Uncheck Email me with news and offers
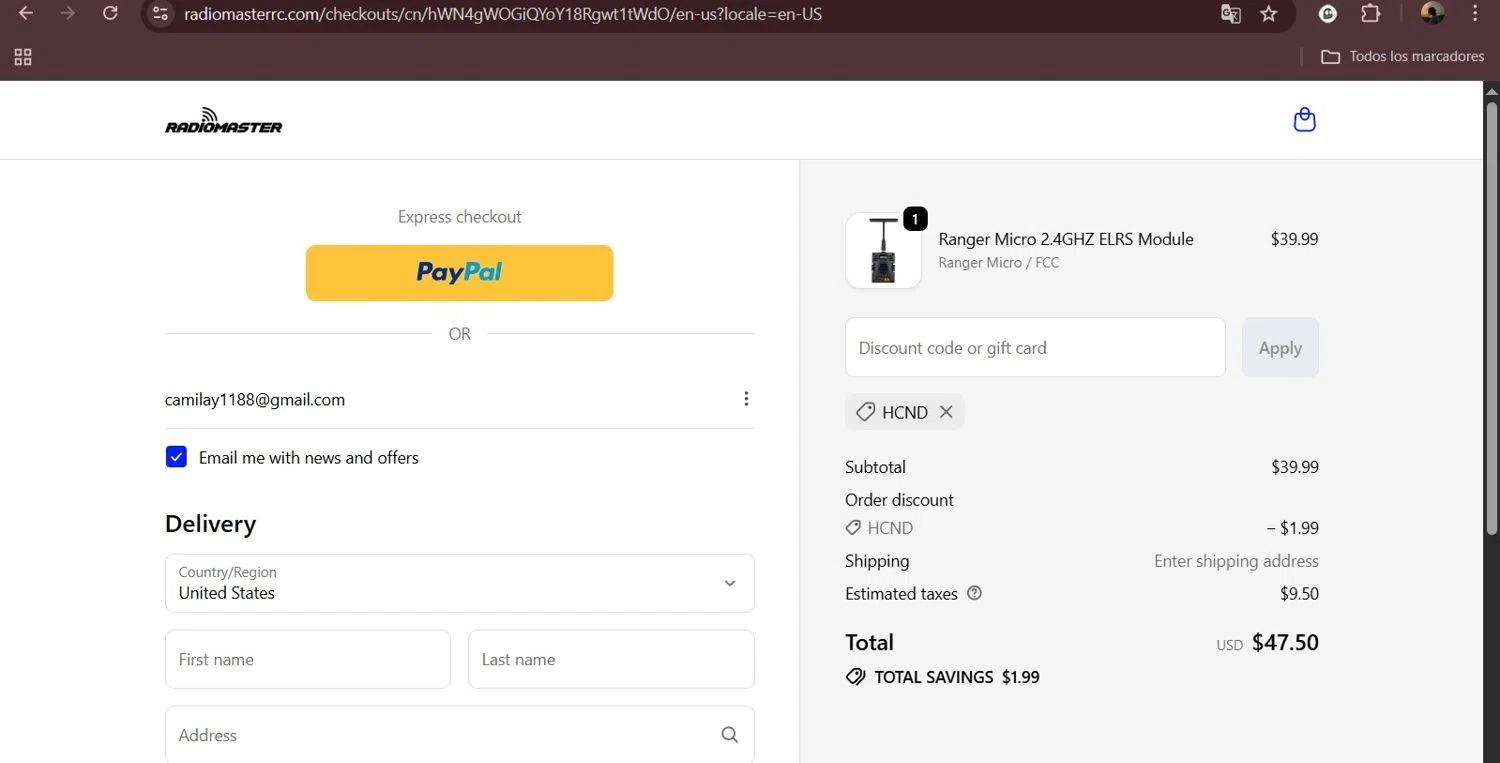1500x763 pixels. point(176,457)
